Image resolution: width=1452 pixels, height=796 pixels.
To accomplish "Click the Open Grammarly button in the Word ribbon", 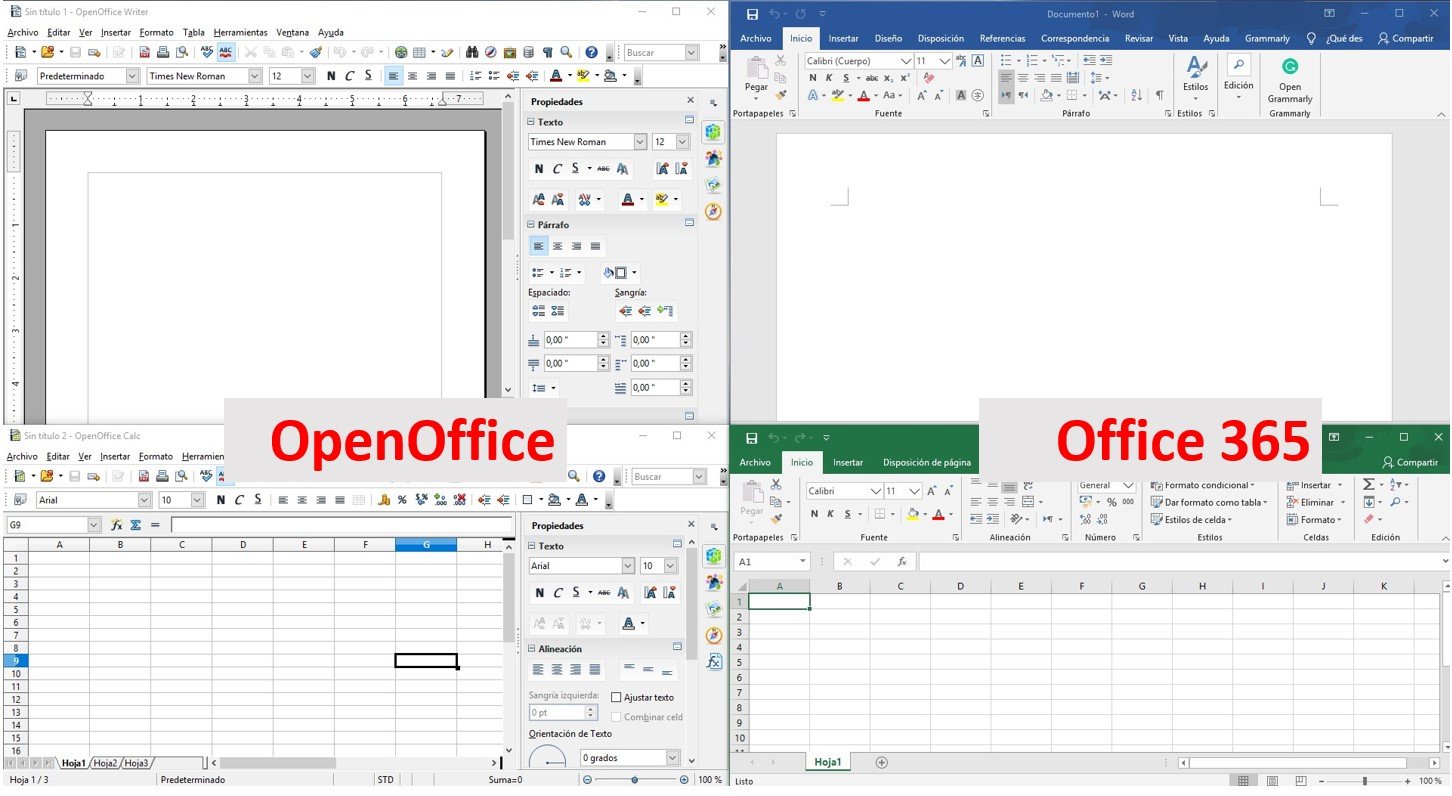I will 1290,80.
